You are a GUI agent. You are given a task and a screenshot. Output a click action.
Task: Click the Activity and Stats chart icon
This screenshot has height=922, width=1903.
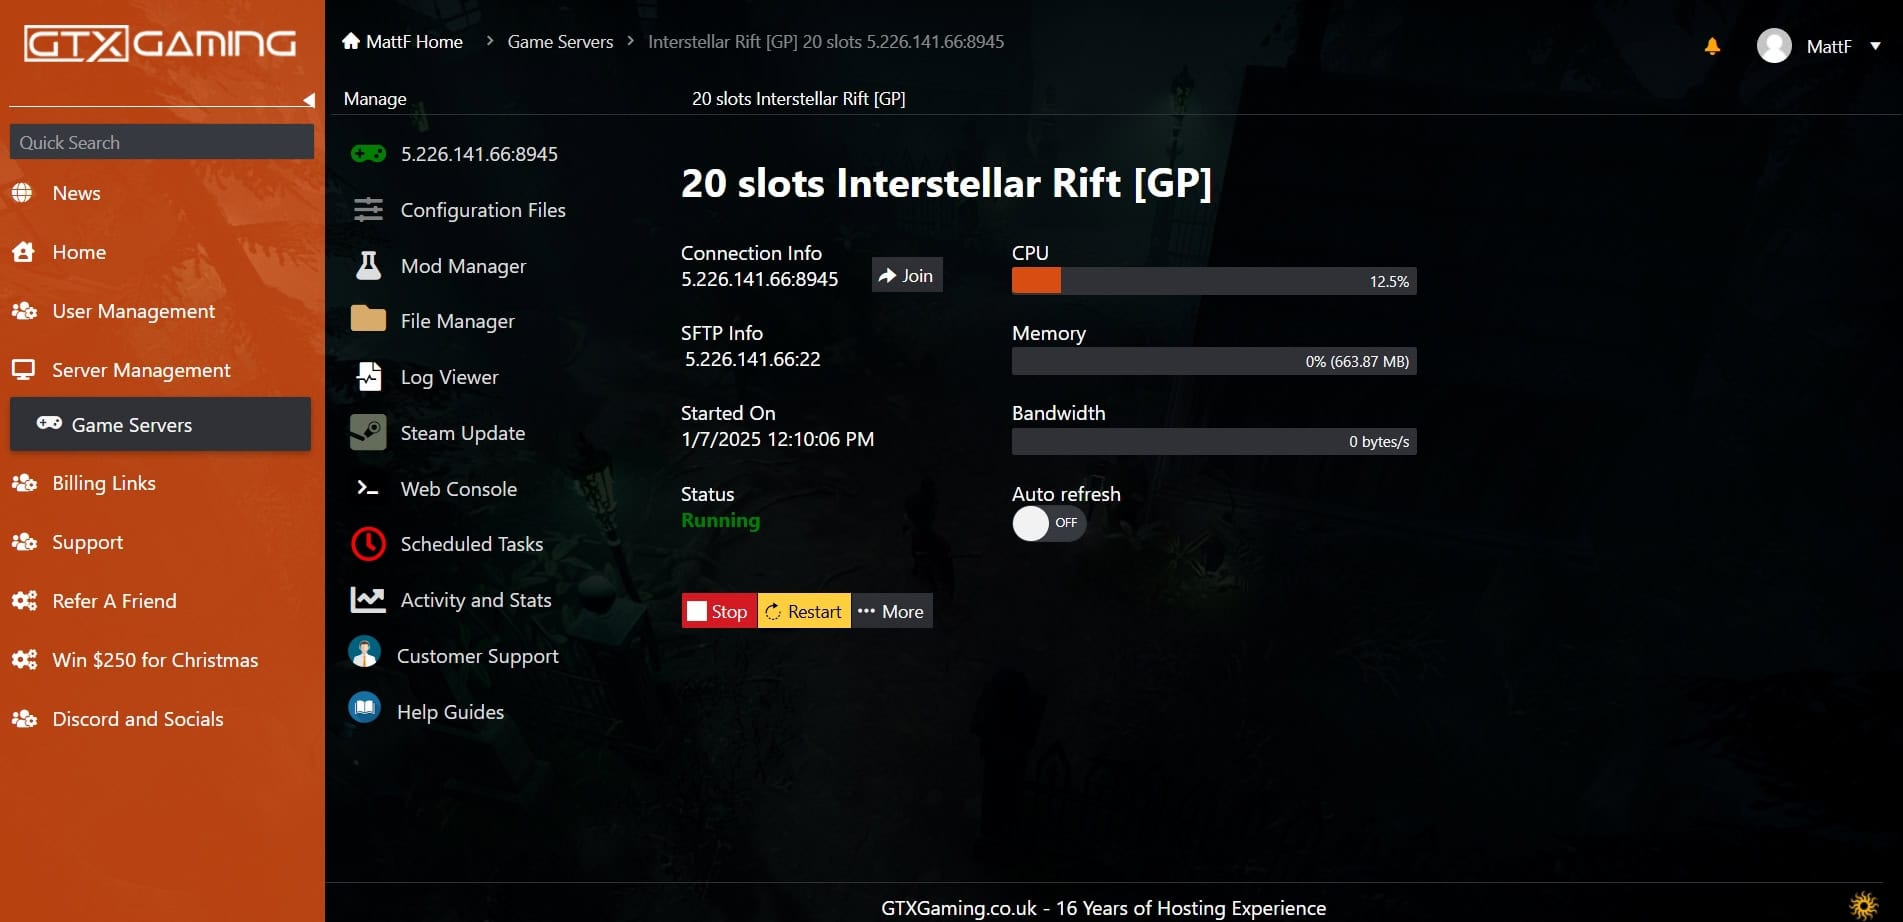click(x=368, y=600)
